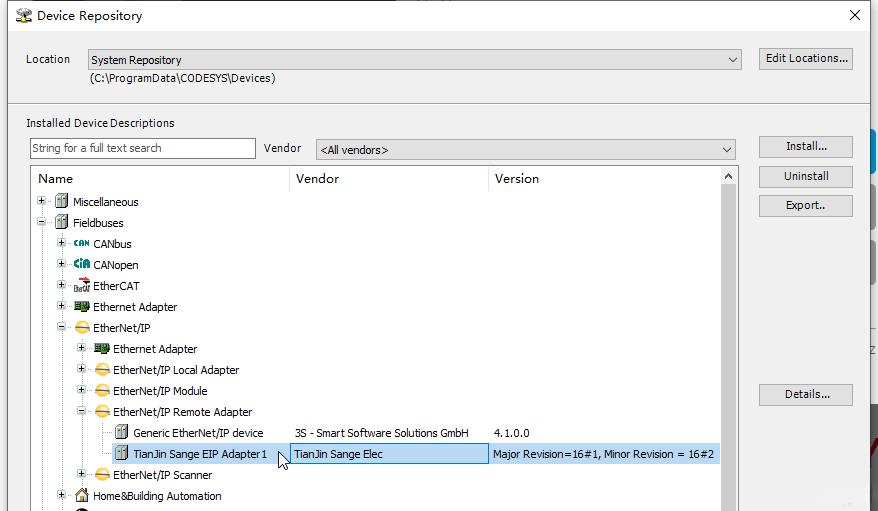Select the EtherNet/IP Module label
Image resolution: width=878 pixels, height=511 pixels.
click(160, 391)
